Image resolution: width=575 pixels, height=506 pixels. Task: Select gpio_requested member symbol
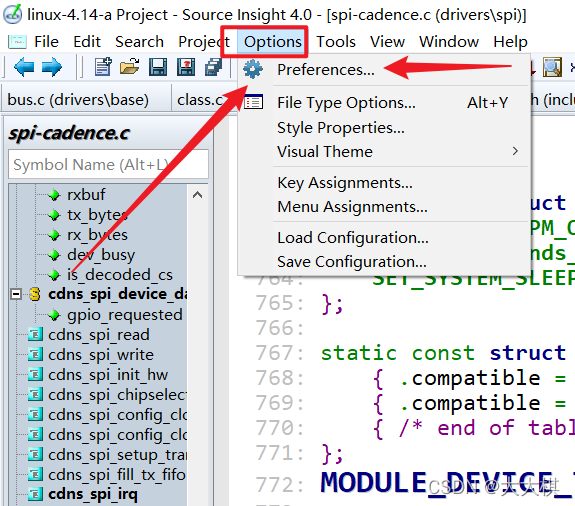[x=125, y=315]
